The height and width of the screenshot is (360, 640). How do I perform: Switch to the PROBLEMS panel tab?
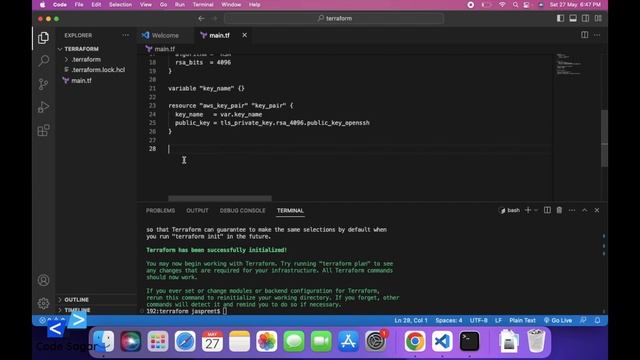point(160,211)
